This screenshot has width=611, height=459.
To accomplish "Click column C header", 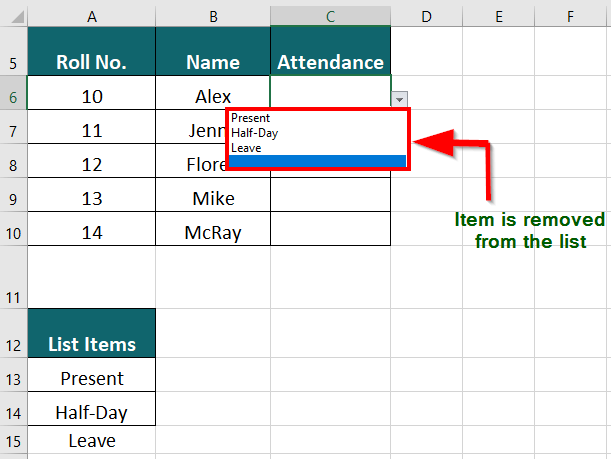I will (x=330, y=15).
